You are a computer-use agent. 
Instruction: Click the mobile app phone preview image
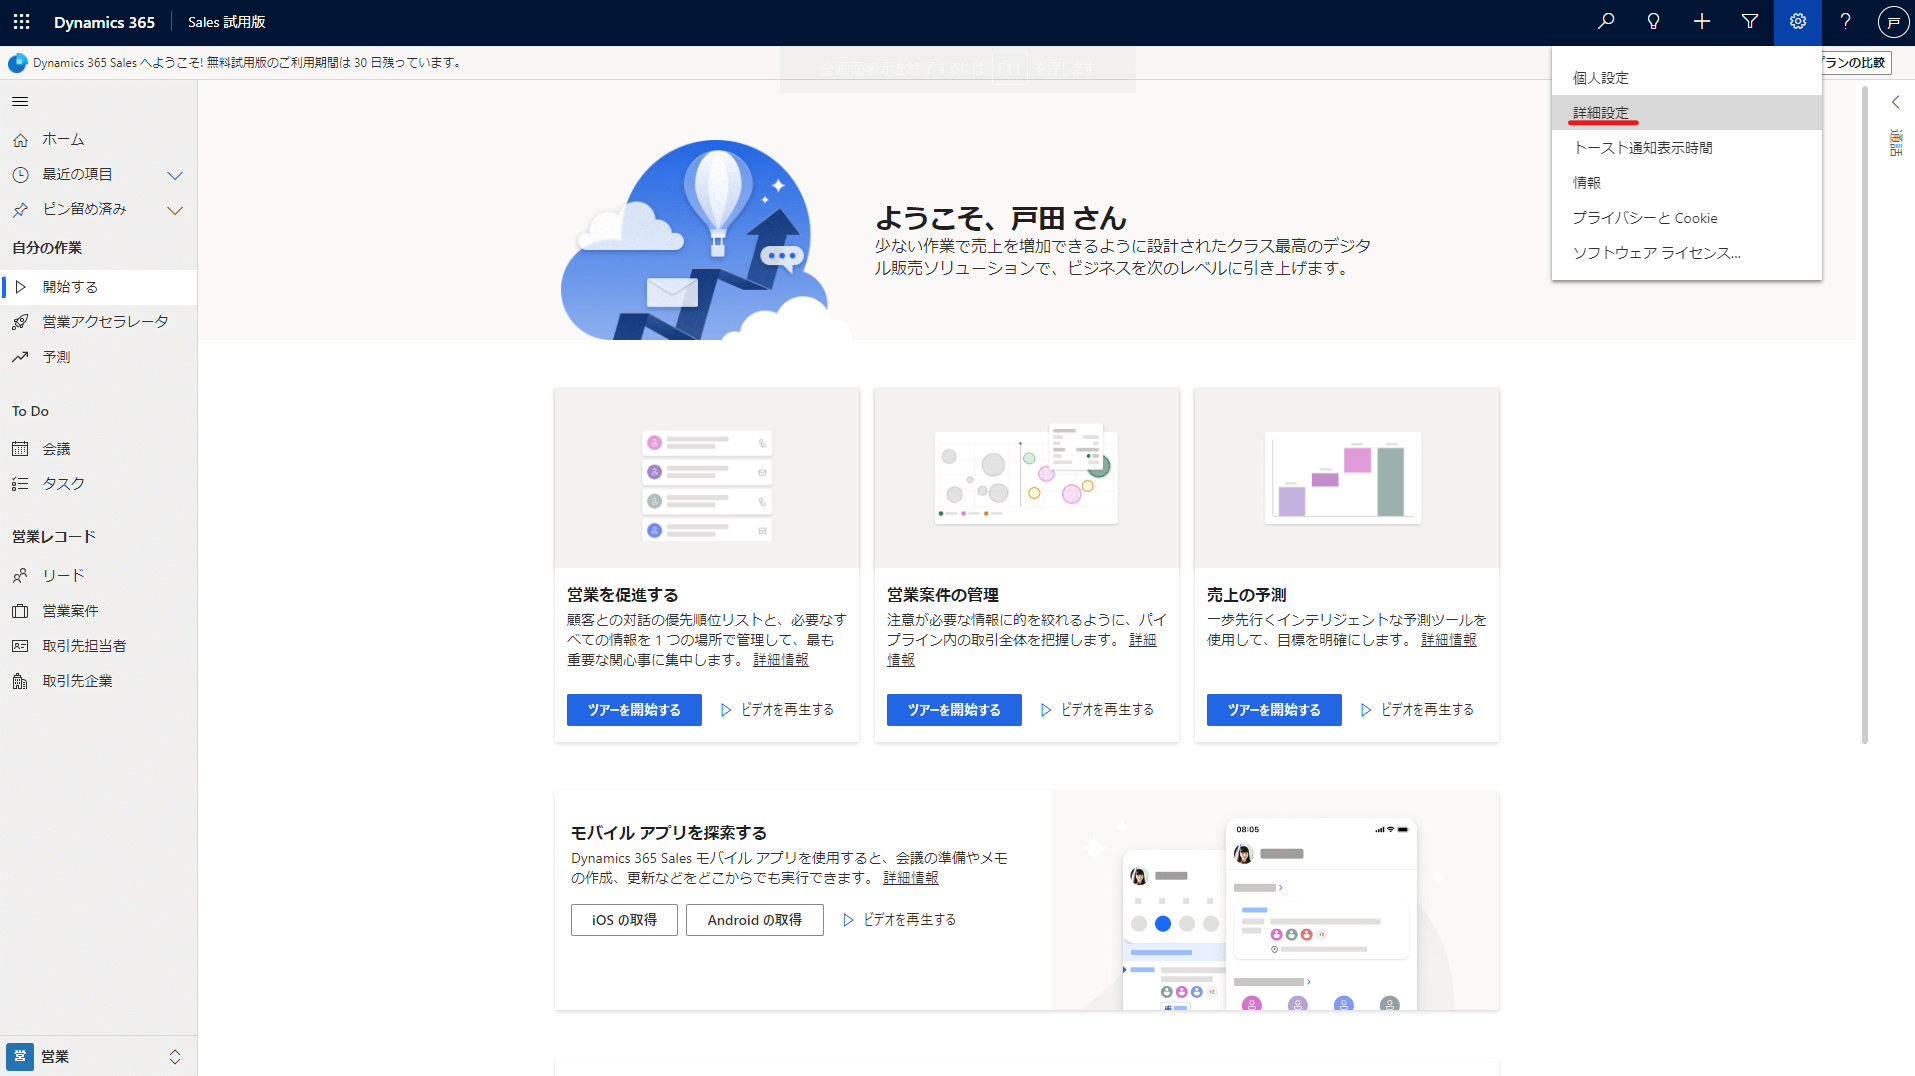(1275, 900)
